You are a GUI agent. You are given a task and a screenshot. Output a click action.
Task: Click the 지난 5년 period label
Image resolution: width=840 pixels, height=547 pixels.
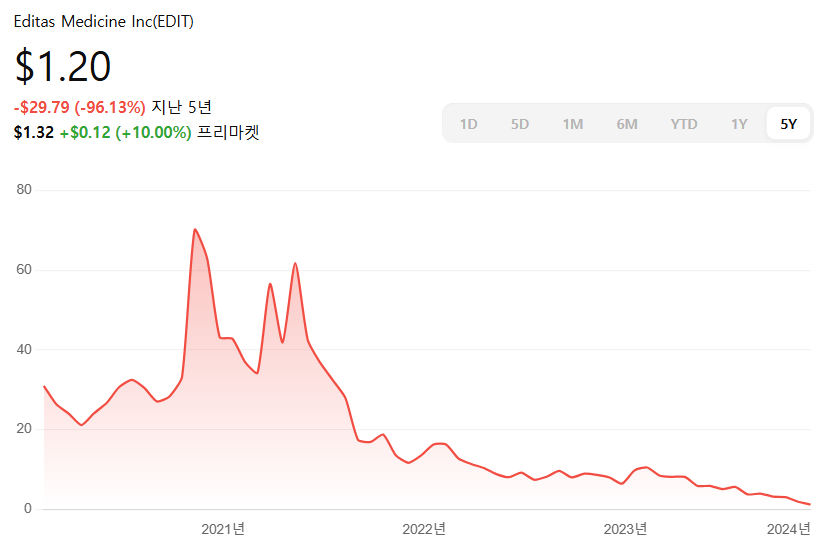(182, 107)
